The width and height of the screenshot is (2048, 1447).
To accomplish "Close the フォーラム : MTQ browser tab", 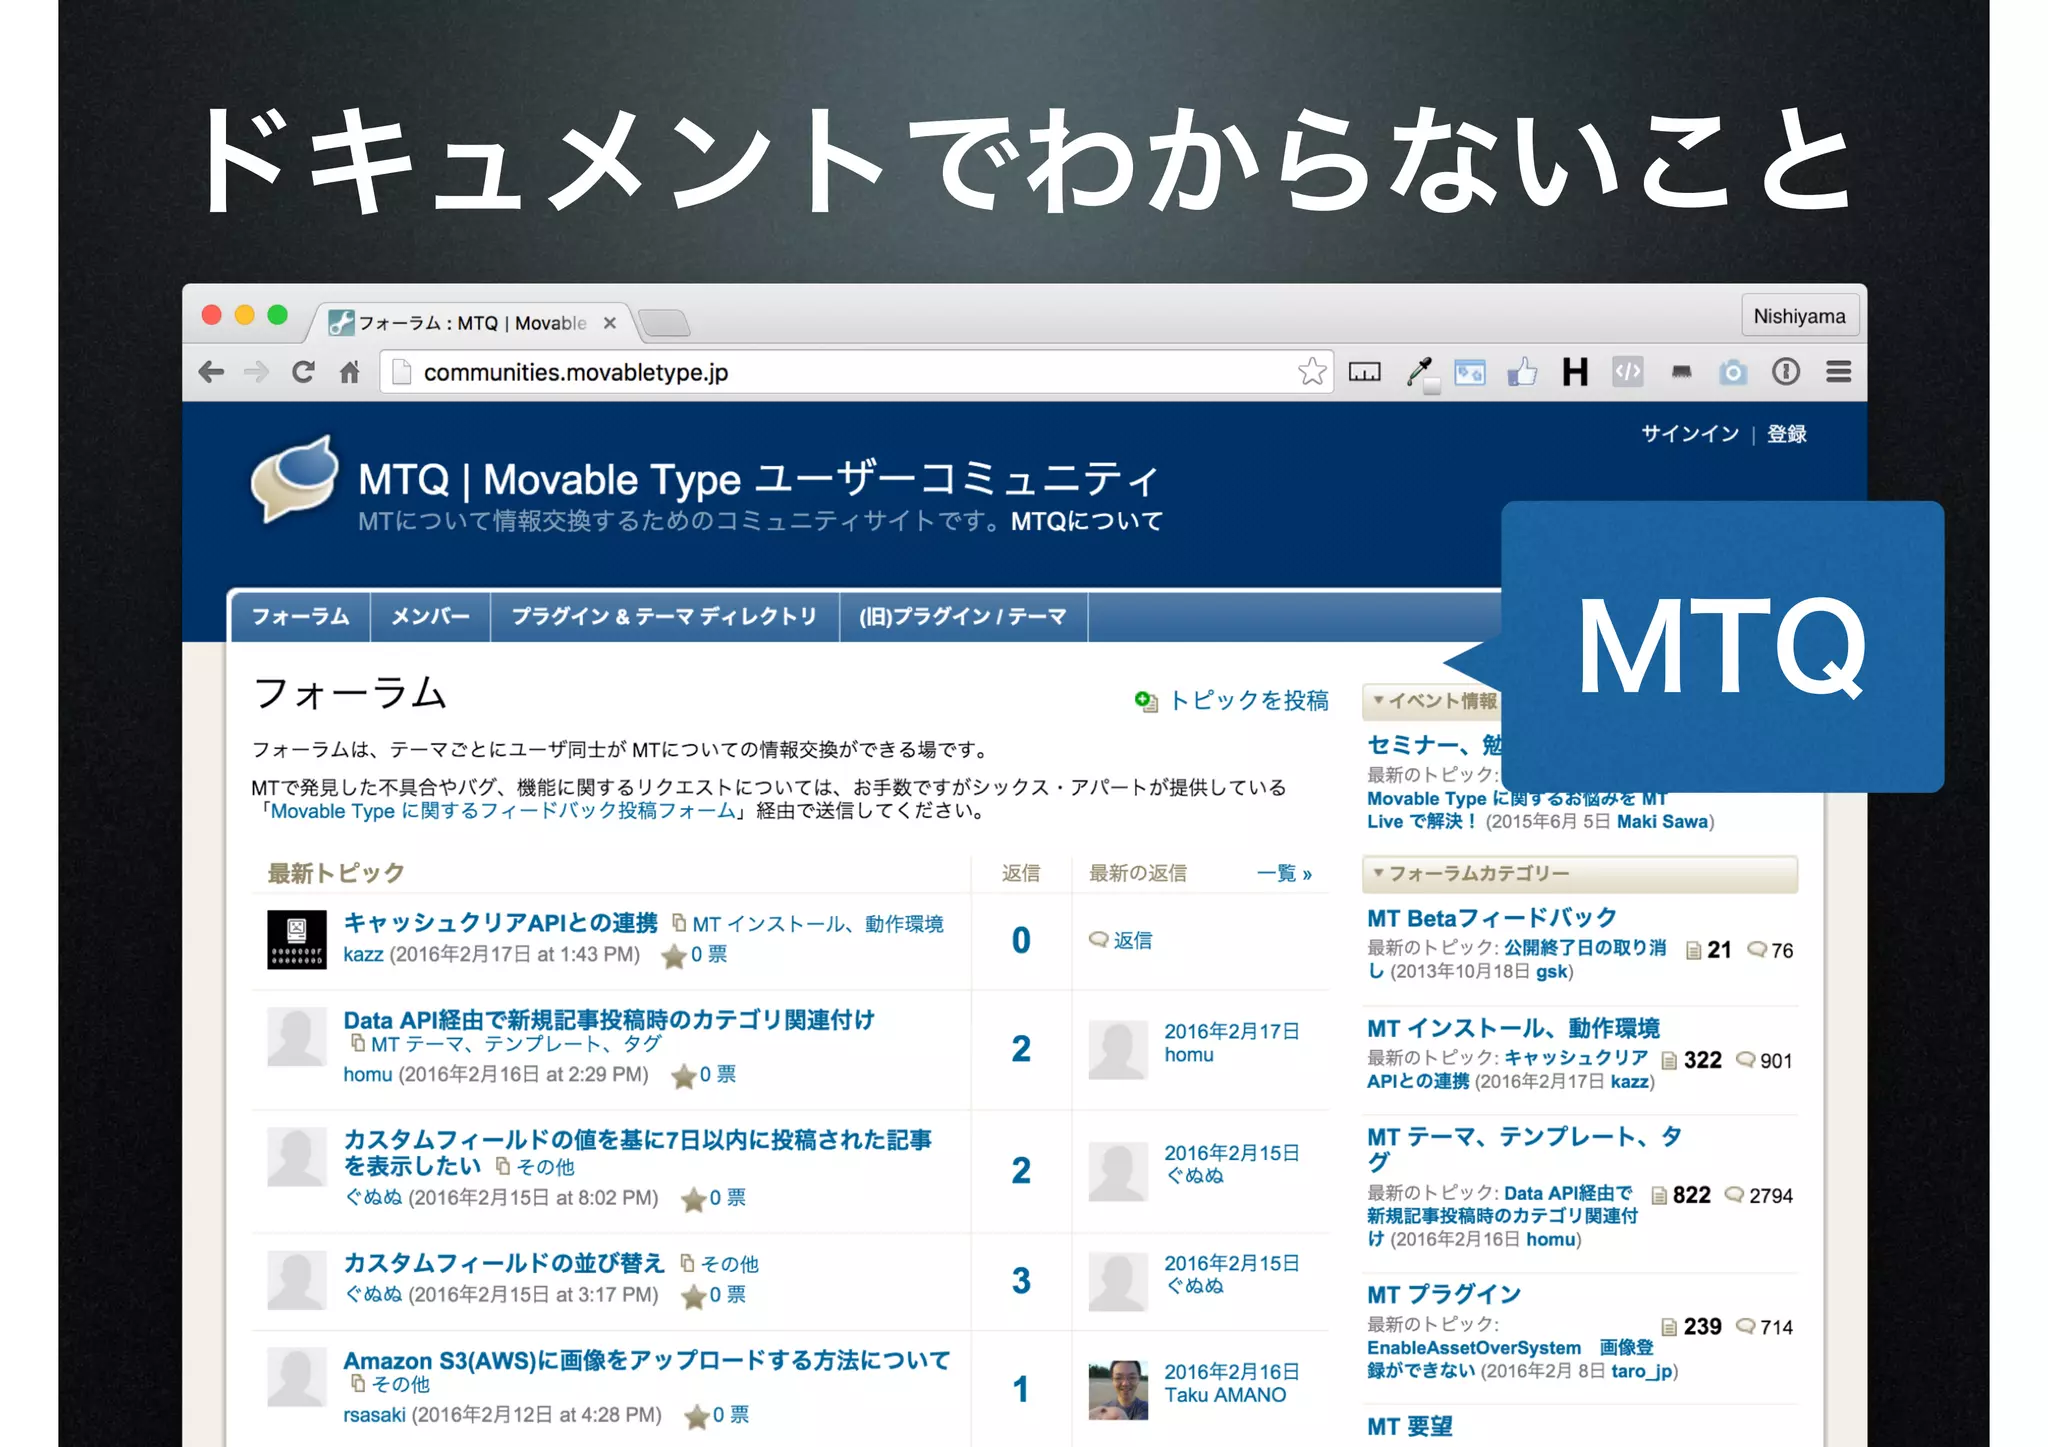I will [x=610, y=323].
